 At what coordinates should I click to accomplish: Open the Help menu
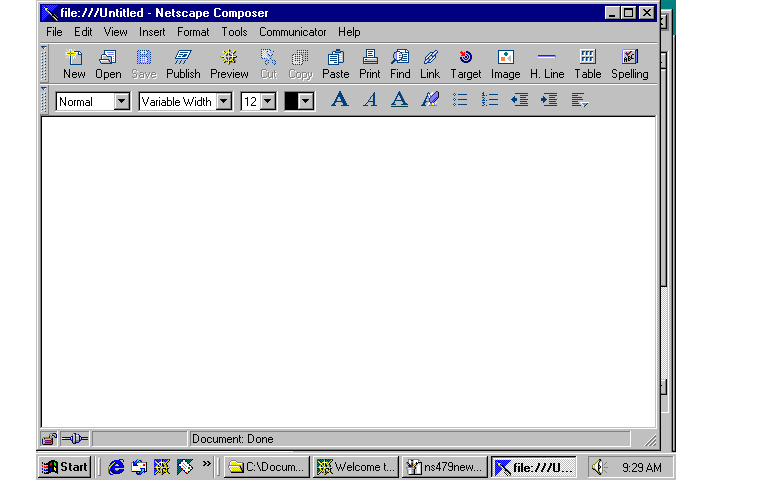[x=349, y=32]
